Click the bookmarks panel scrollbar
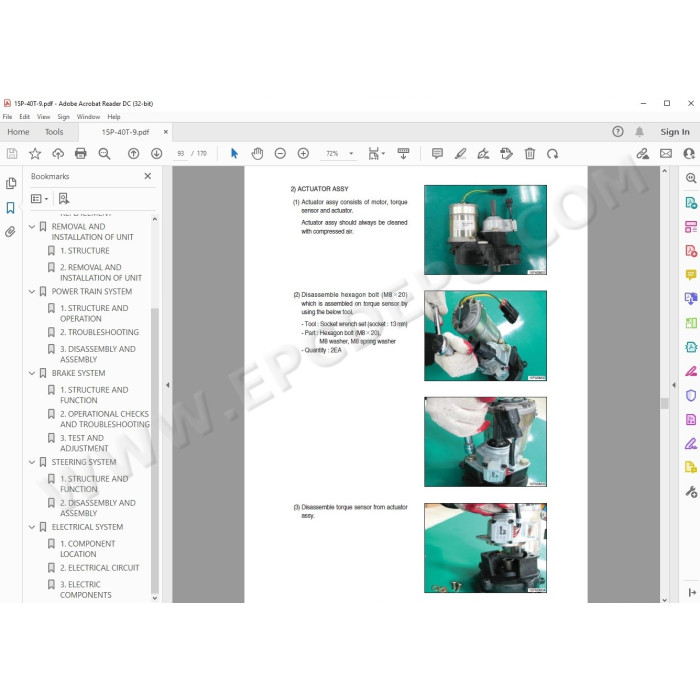The width and height of the screenshot is (700, 700). coord(155,451)
